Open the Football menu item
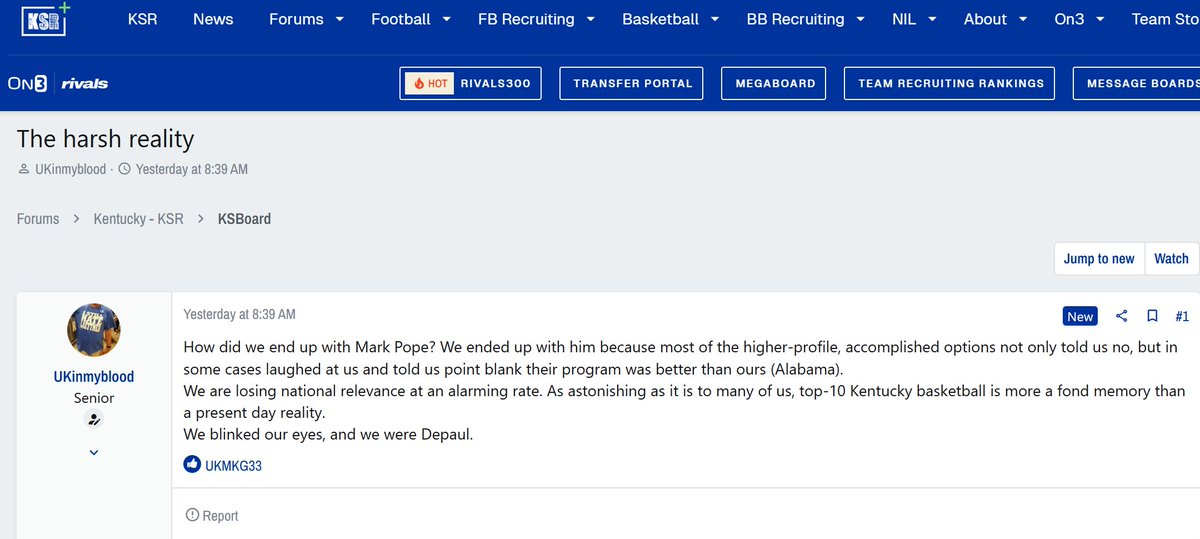1200x539 pixels. [x=401, y=19]
